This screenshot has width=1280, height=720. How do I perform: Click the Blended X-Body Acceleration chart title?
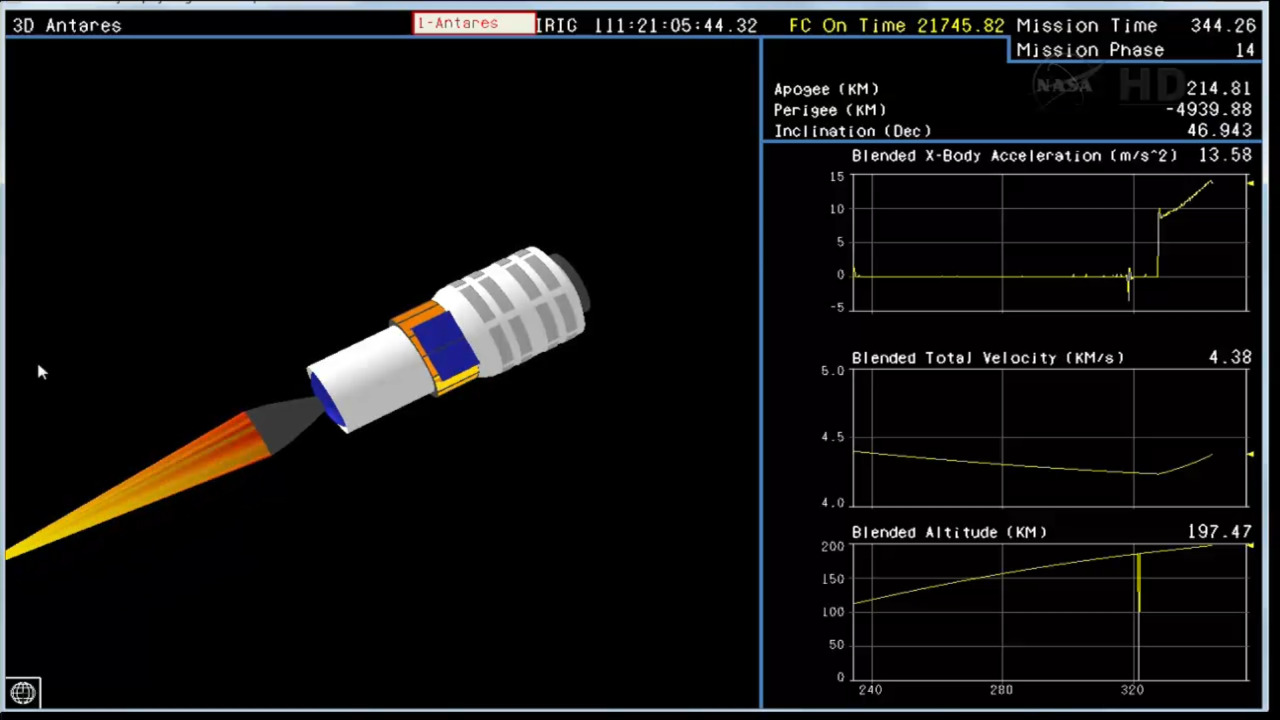click(x=1014, y=156)
